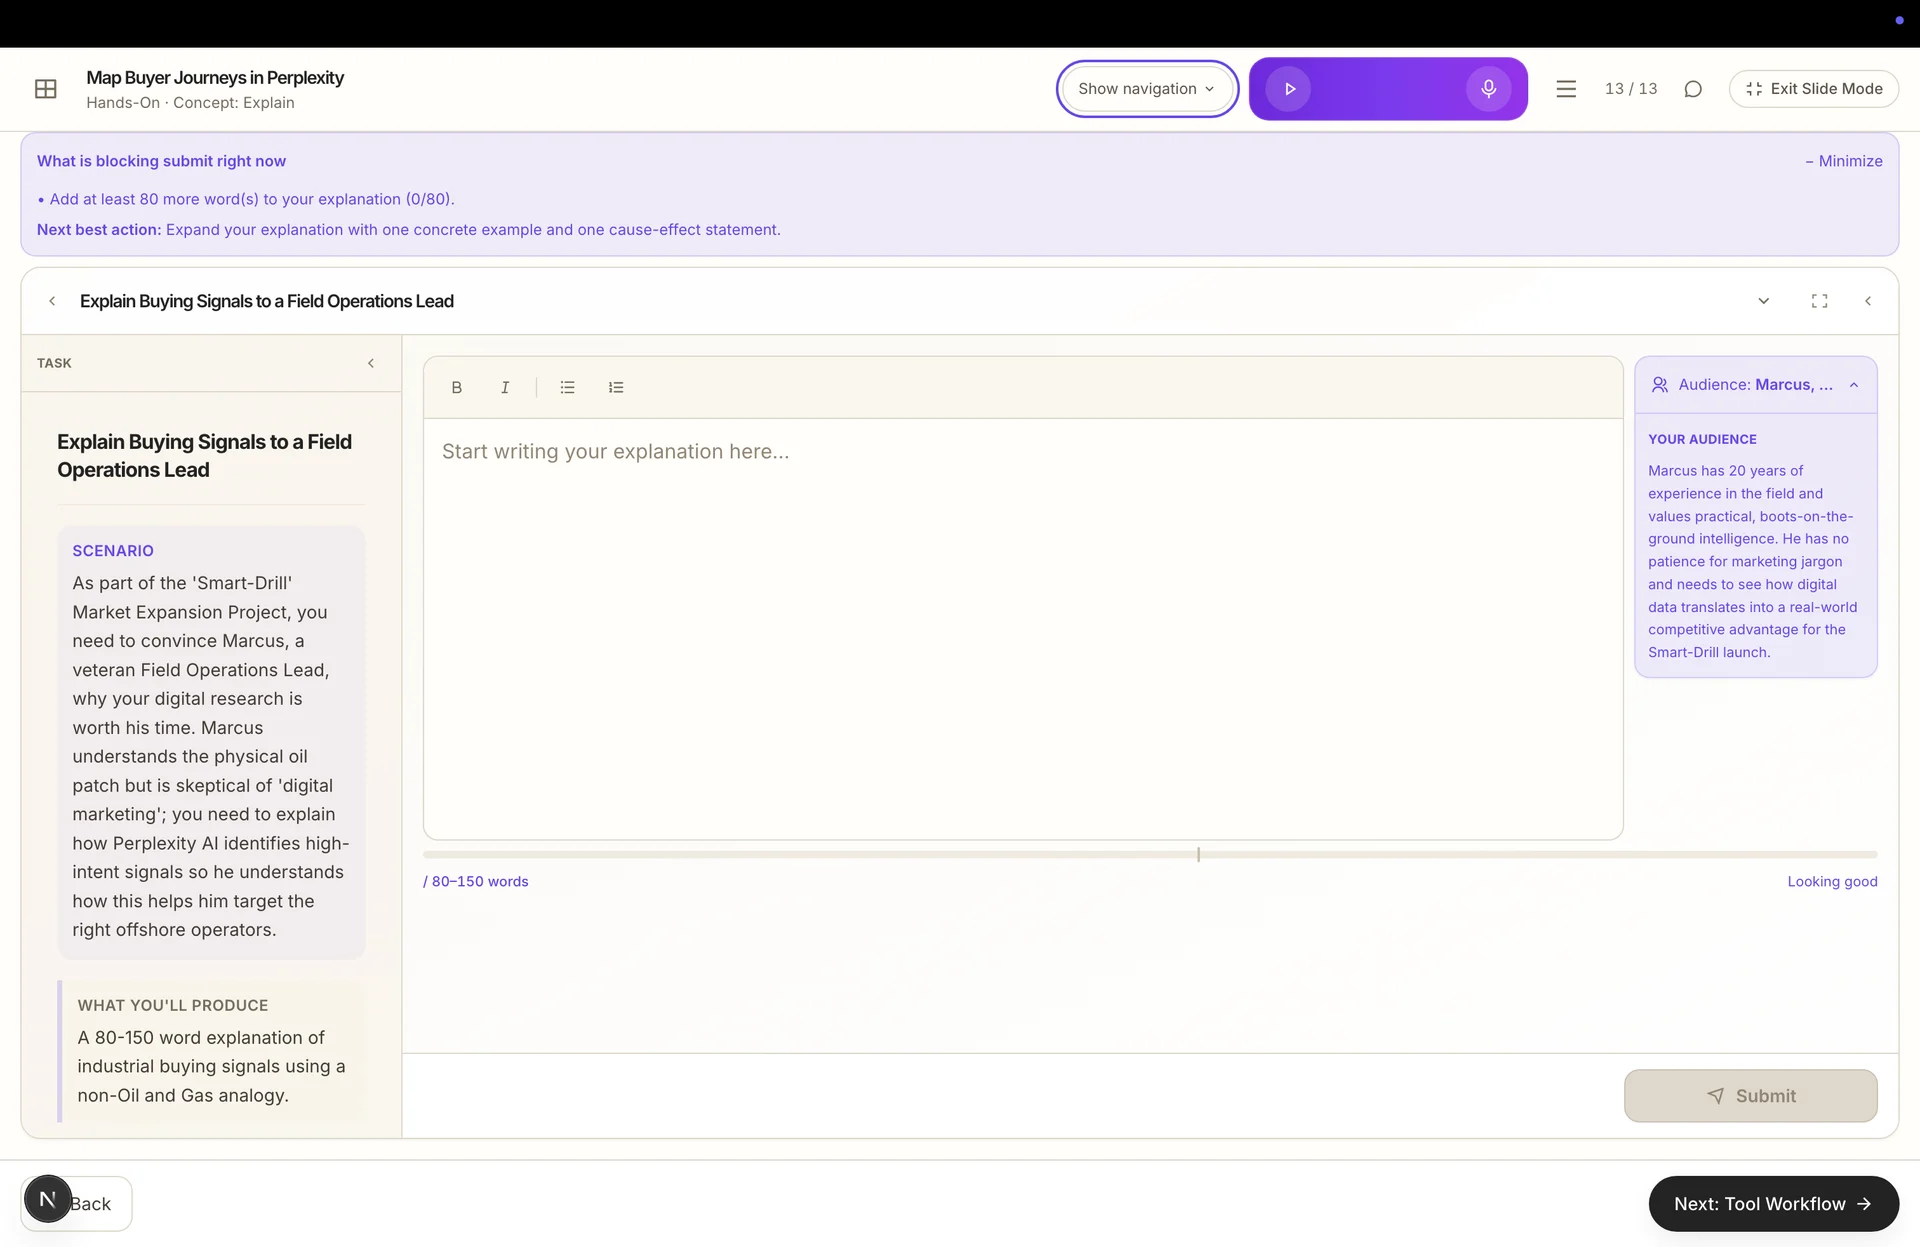Screen dimensions: 1920x1247
Task: Open the comments chat bubble
Action: coord(1693,89)
